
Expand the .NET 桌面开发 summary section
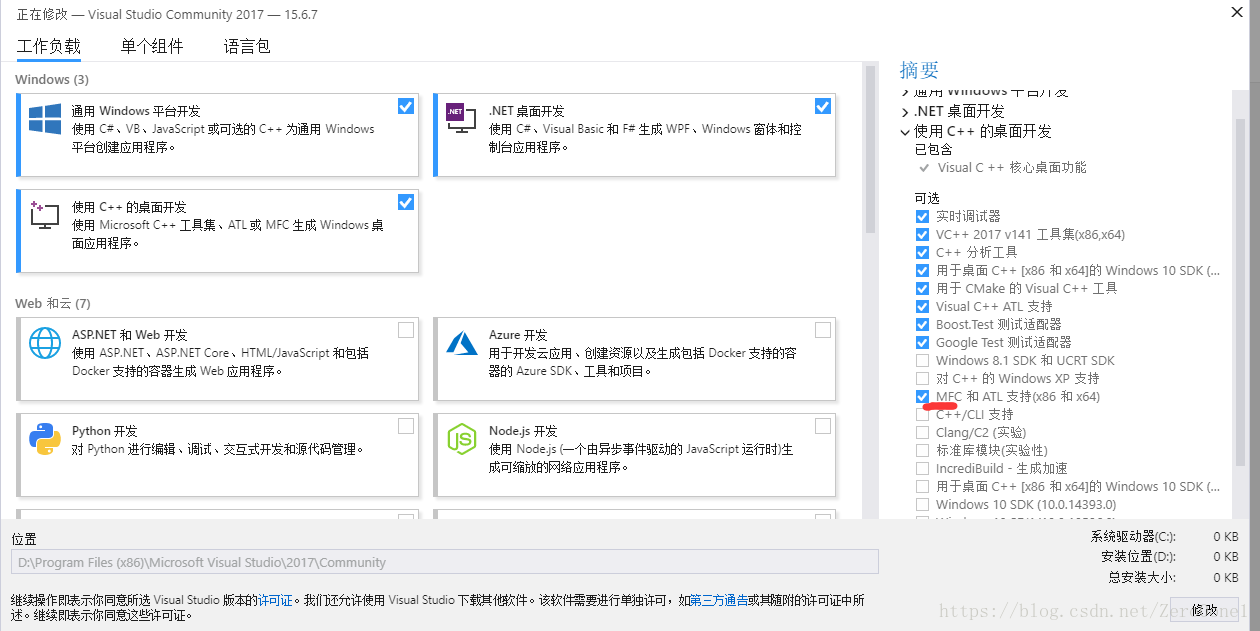905,112
